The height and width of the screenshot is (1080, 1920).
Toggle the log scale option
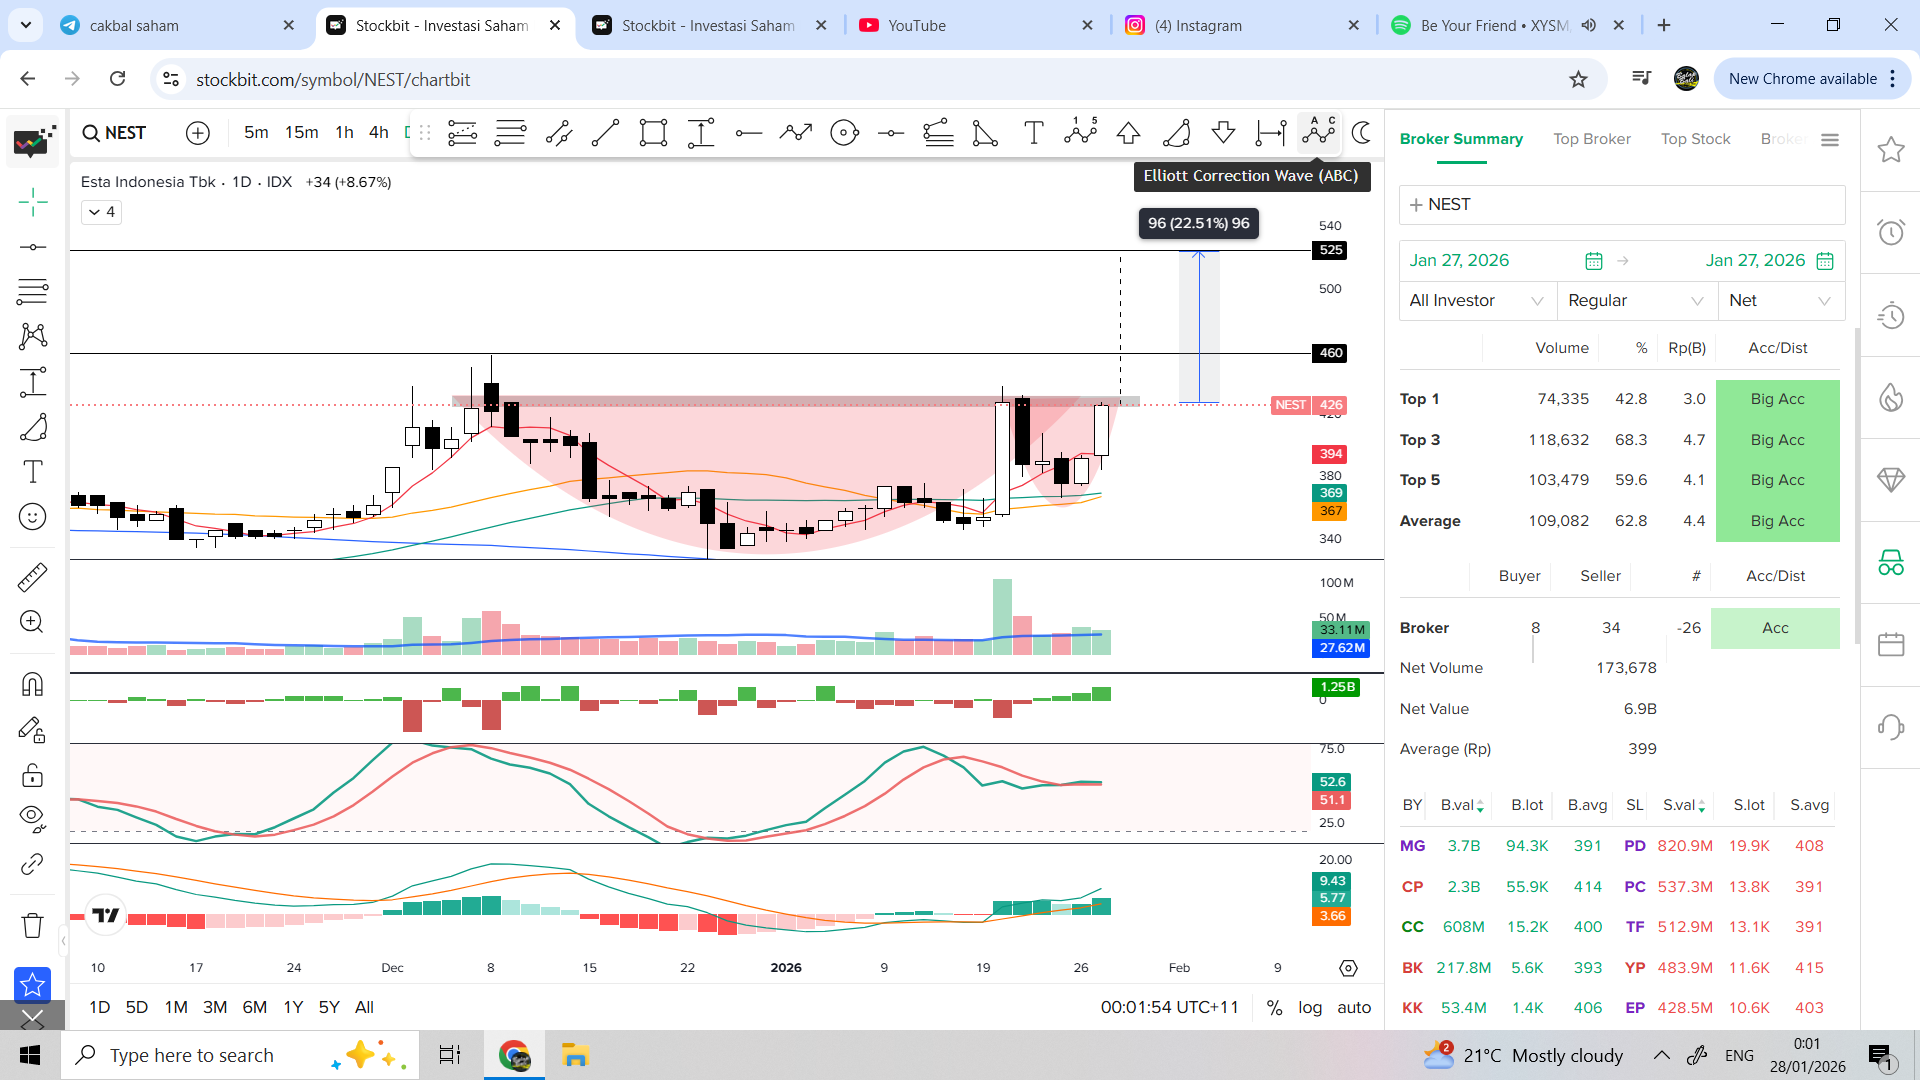click(x=1310, y=1007)
